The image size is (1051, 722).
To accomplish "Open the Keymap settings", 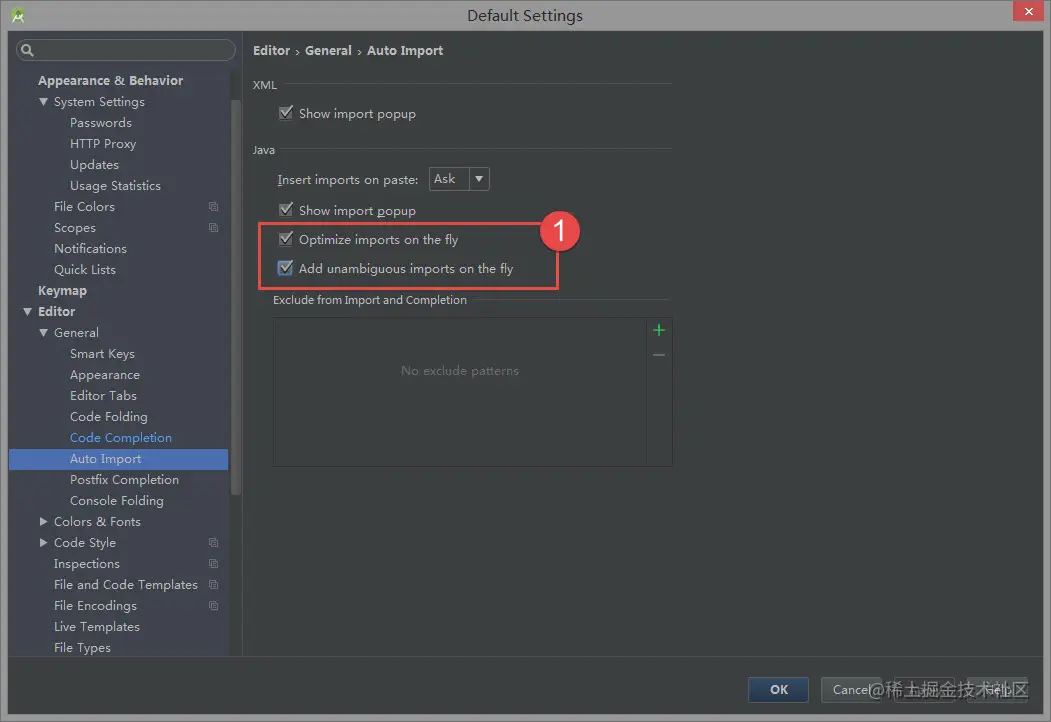I will pyautogui.click(x=62, y=291).
